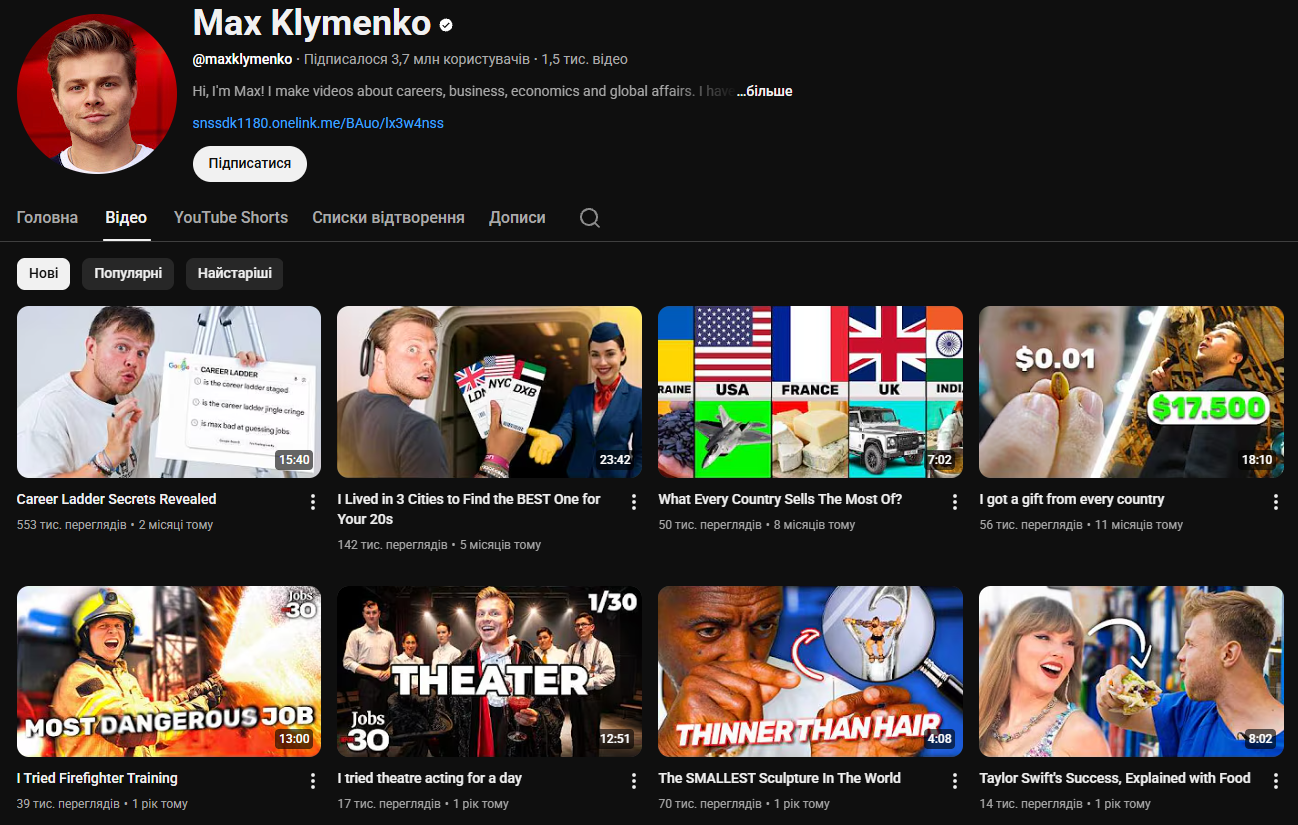This screenshot has height=825, width=1298.
Task: Open three-dot menu for I Lived in 3 Cities video
Action: (x=633, y=502)
